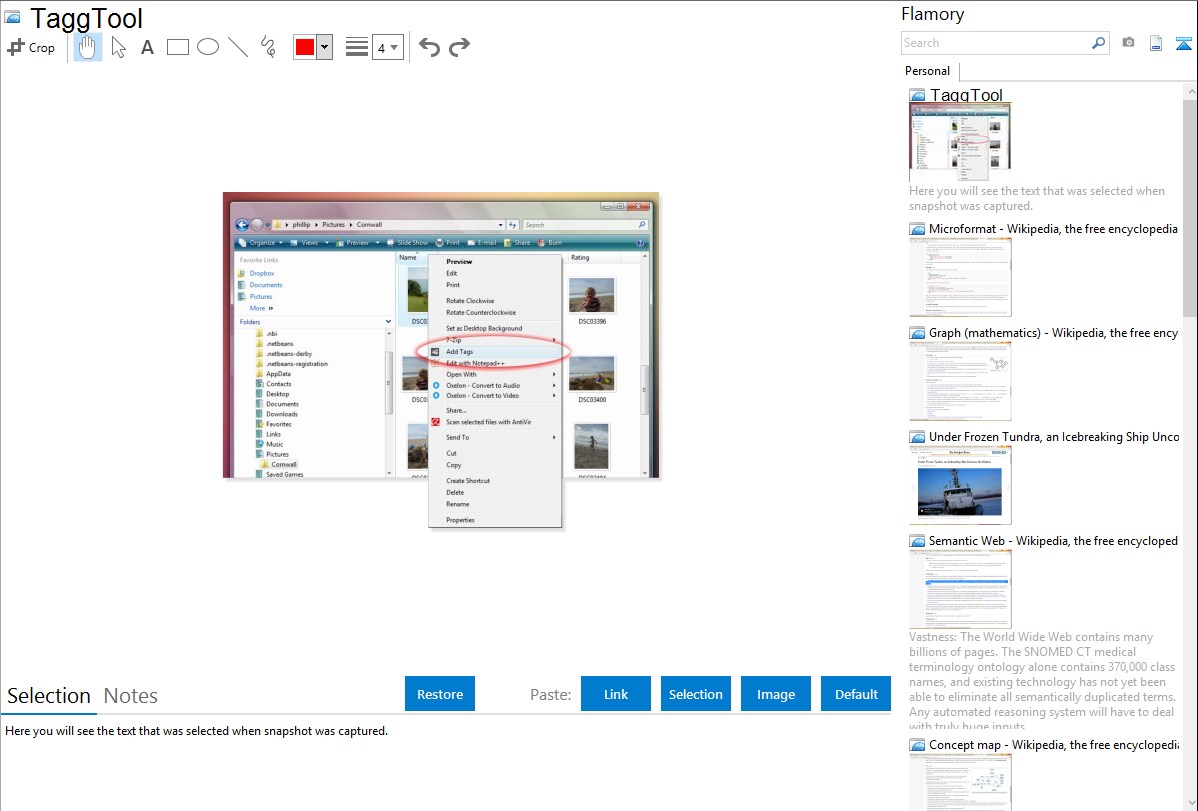Pick the rectangle shape tool
Viewport: 1198px width, 811px height.
[x=178, y=47]
